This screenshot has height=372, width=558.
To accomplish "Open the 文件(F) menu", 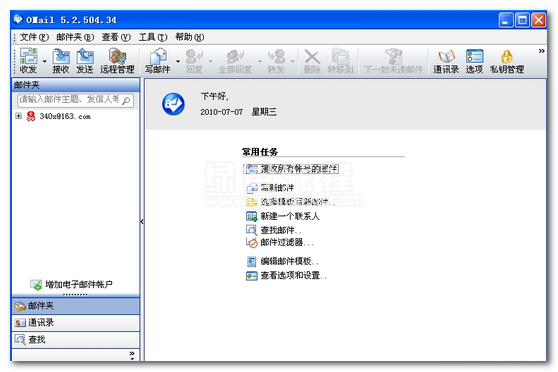I will coord(34,37).
